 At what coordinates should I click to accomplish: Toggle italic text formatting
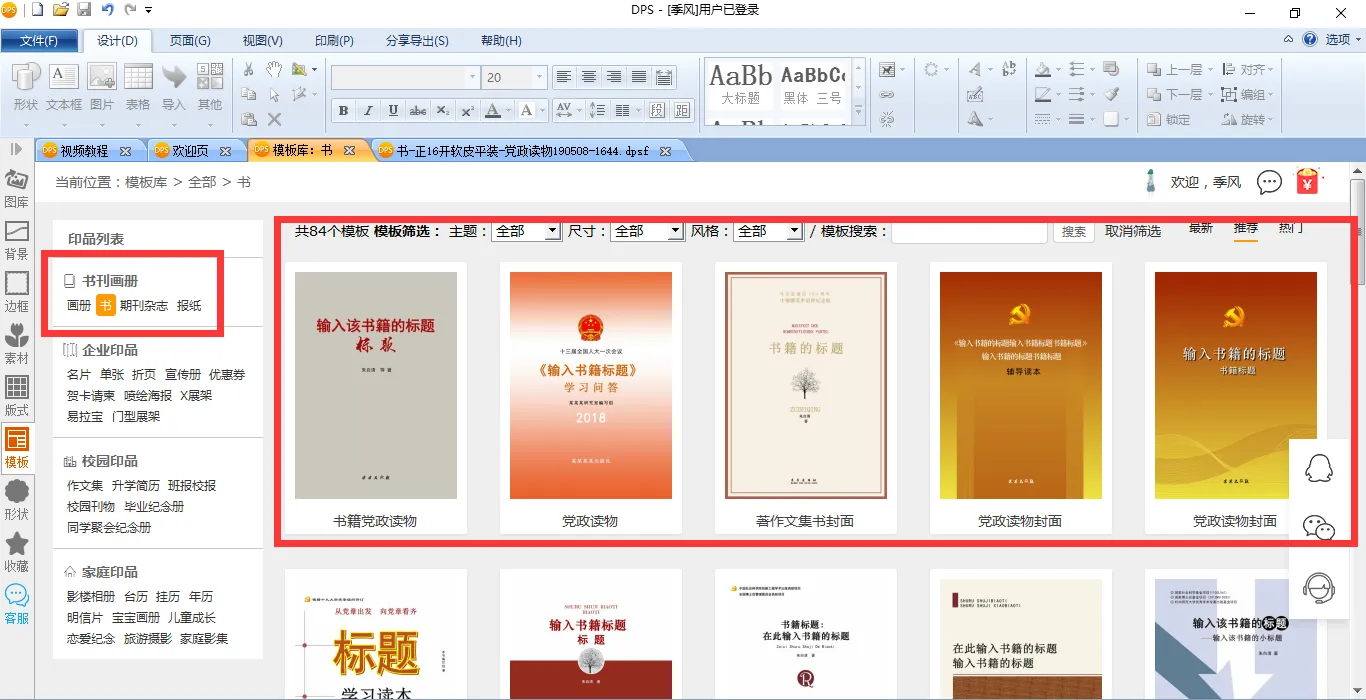[x=368, y=110]
